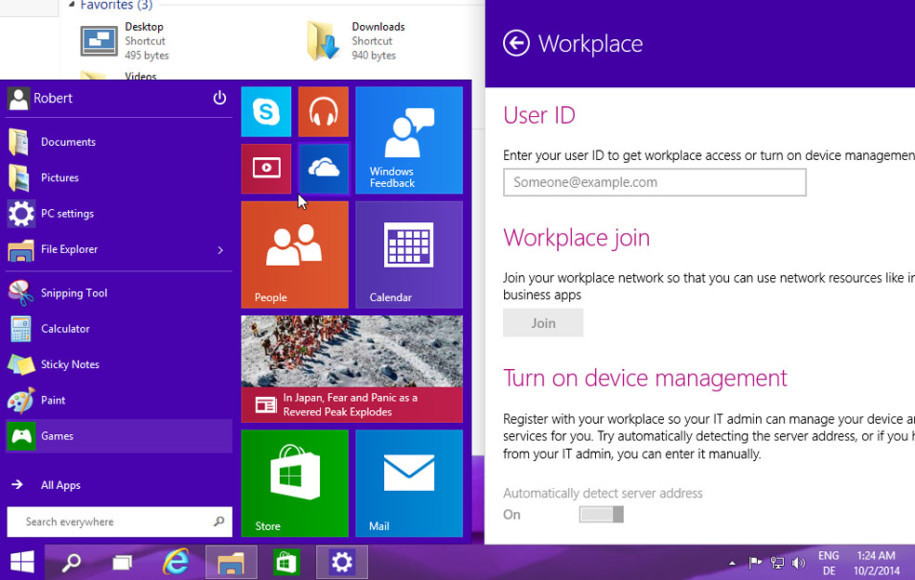Open Robert's user account picture

click(x=18, y=99)
